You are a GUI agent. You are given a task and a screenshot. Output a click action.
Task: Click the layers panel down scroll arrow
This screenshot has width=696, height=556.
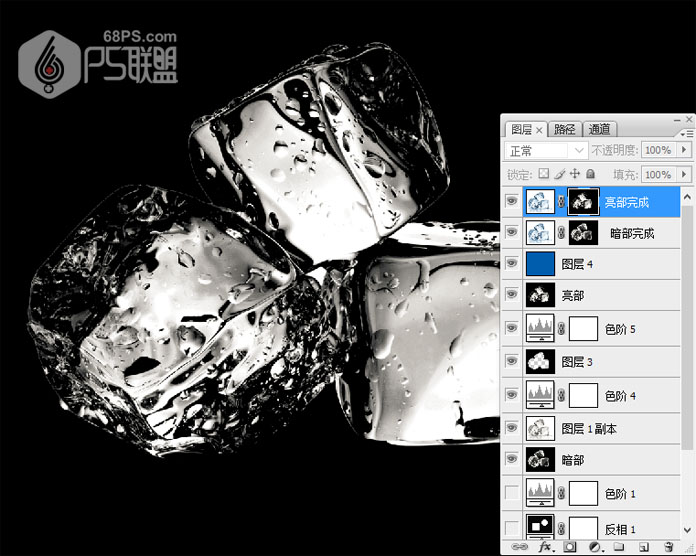click(687, 530)
